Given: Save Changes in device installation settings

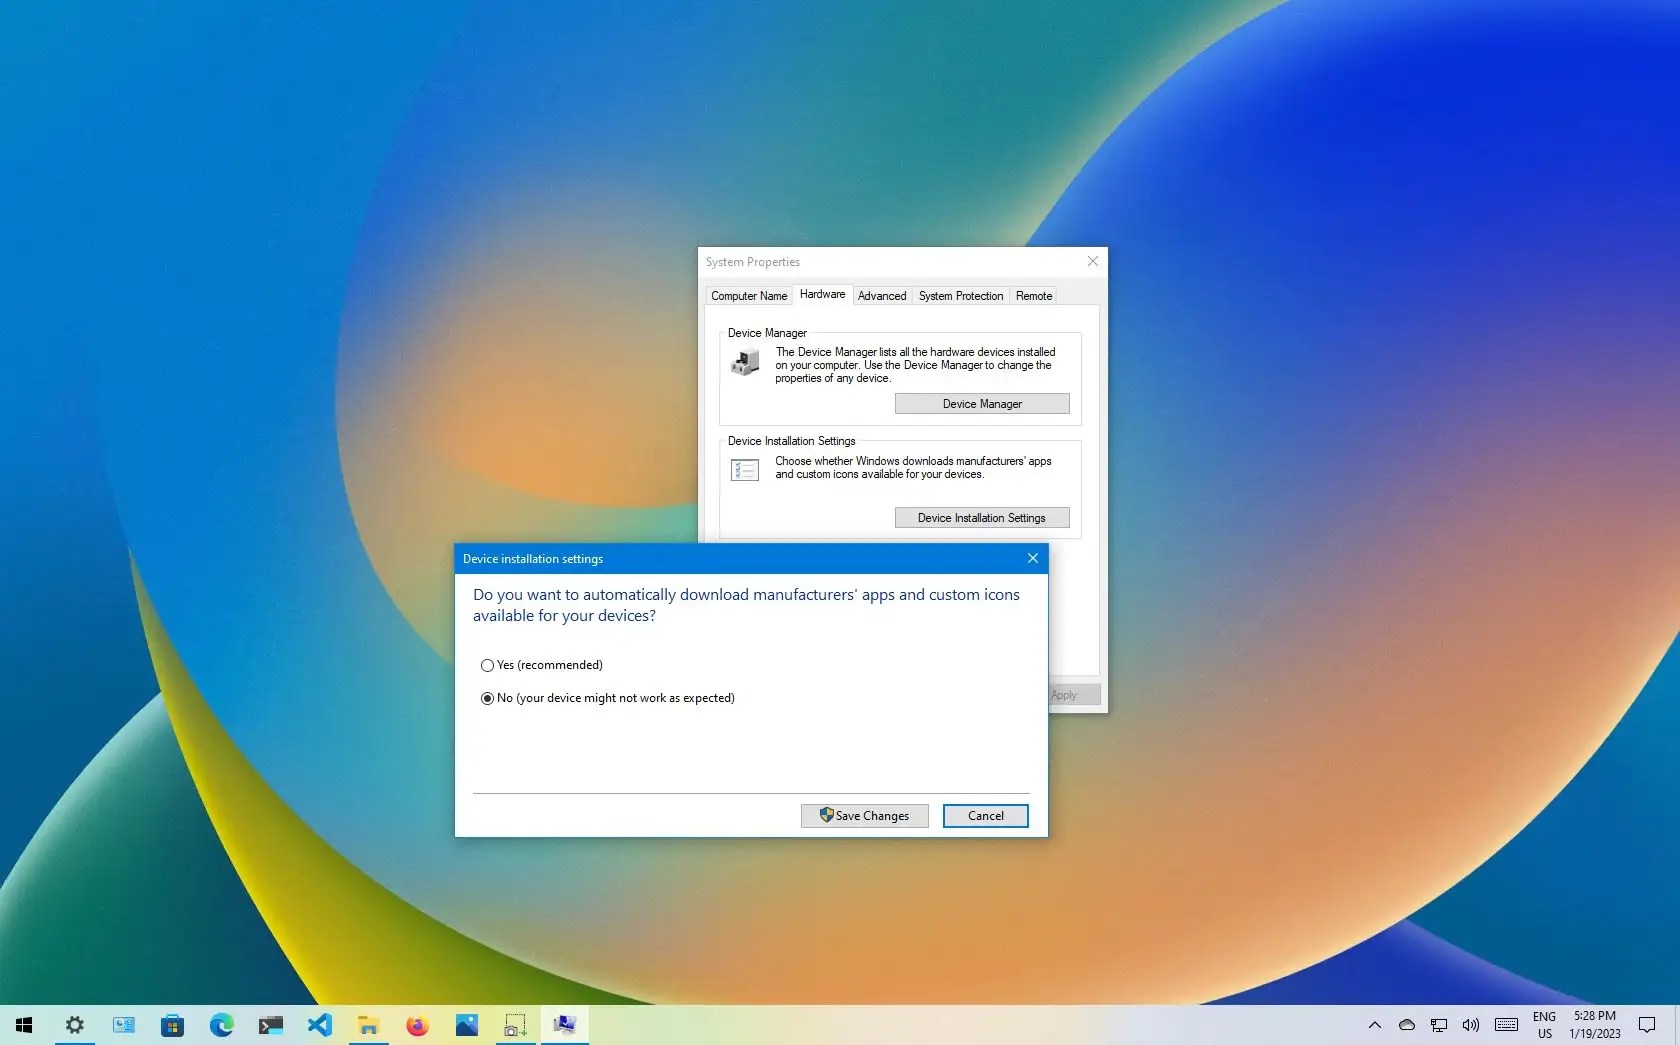Looking at the screenshot, I should point(863,815).
